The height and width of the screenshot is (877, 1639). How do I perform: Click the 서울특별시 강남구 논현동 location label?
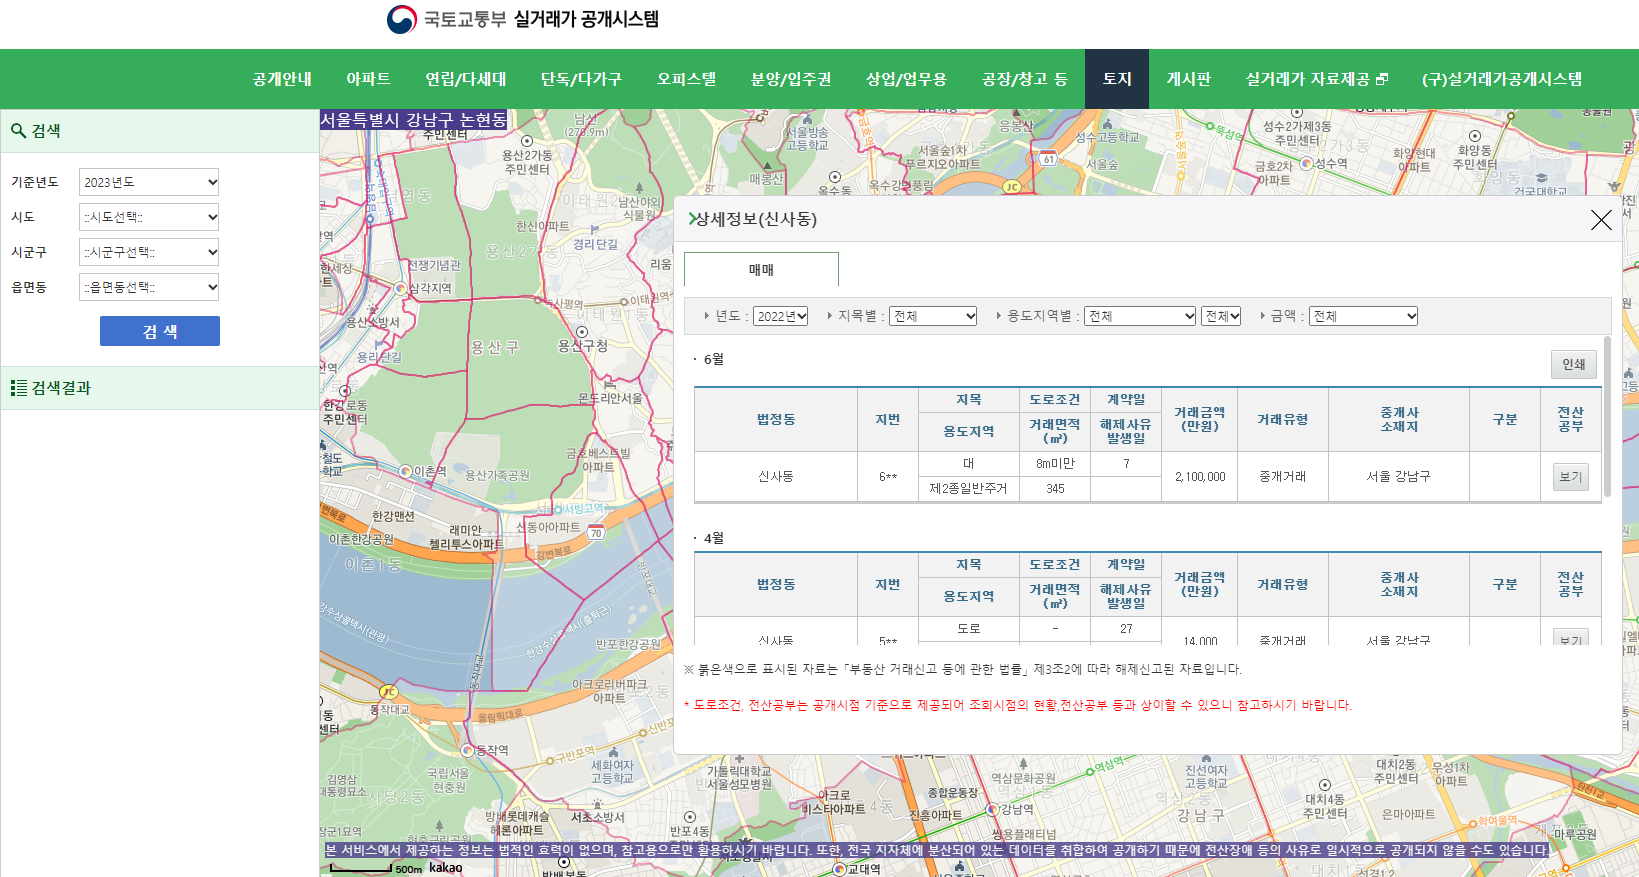coord(413,120)
